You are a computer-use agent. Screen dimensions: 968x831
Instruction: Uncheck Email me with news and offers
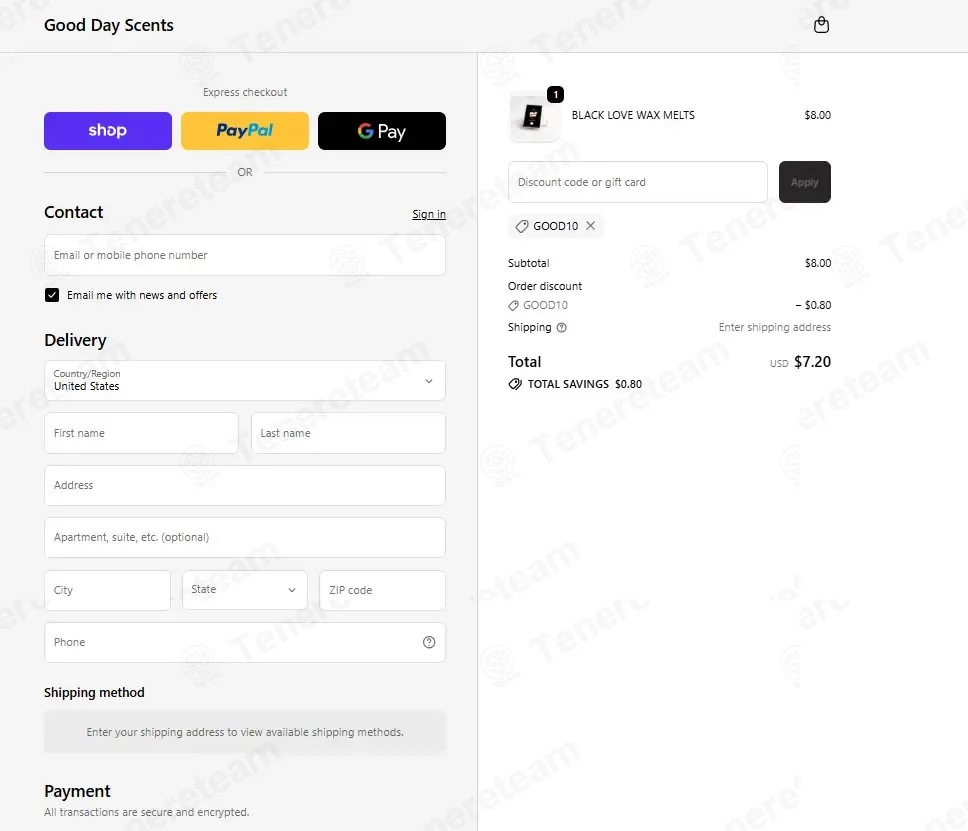pos(52,295)
